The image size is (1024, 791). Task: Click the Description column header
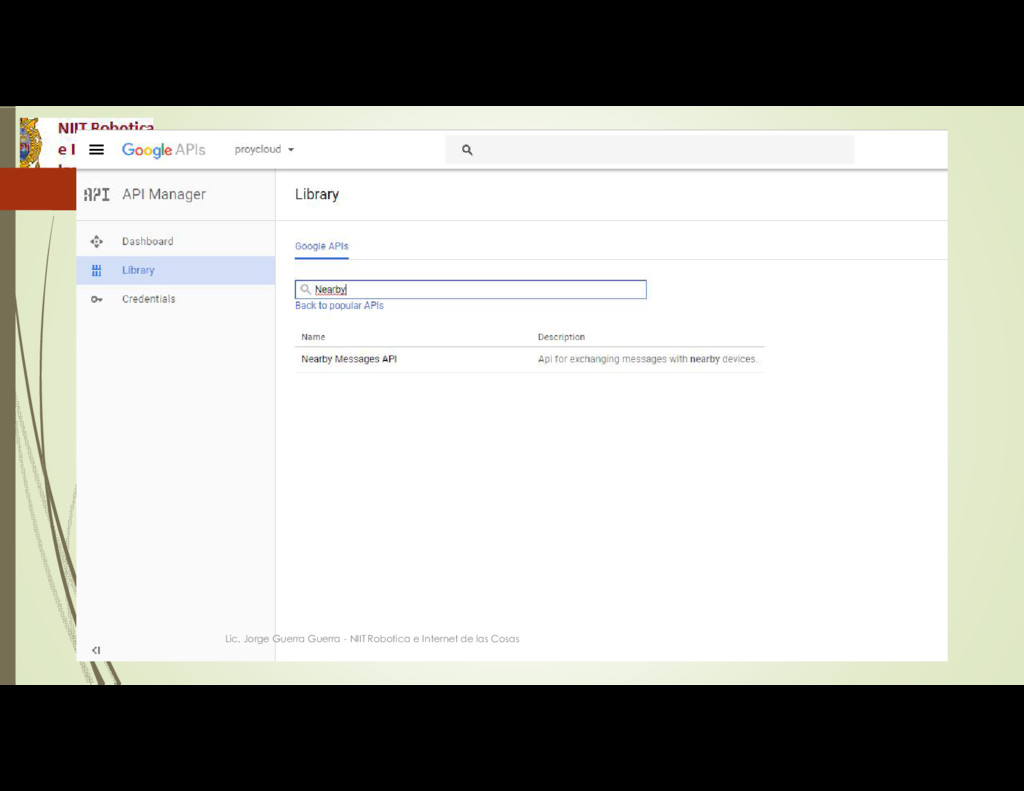pos(561,337)
